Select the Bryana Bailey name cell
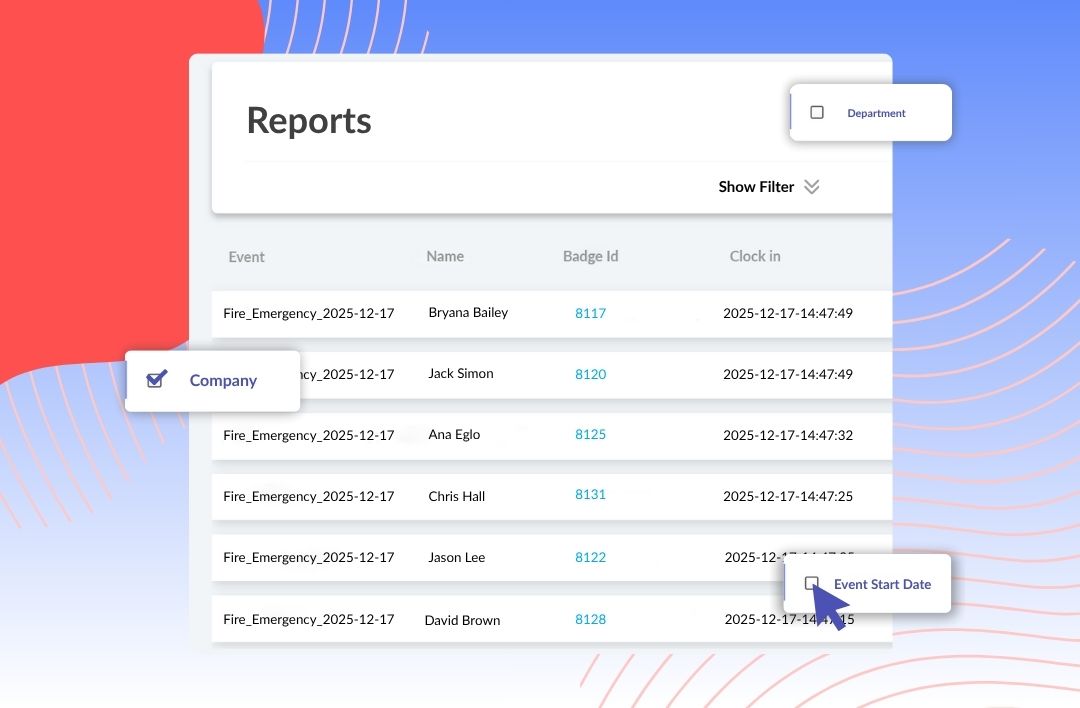This screenshot has height=708, width=1080. 468,313
